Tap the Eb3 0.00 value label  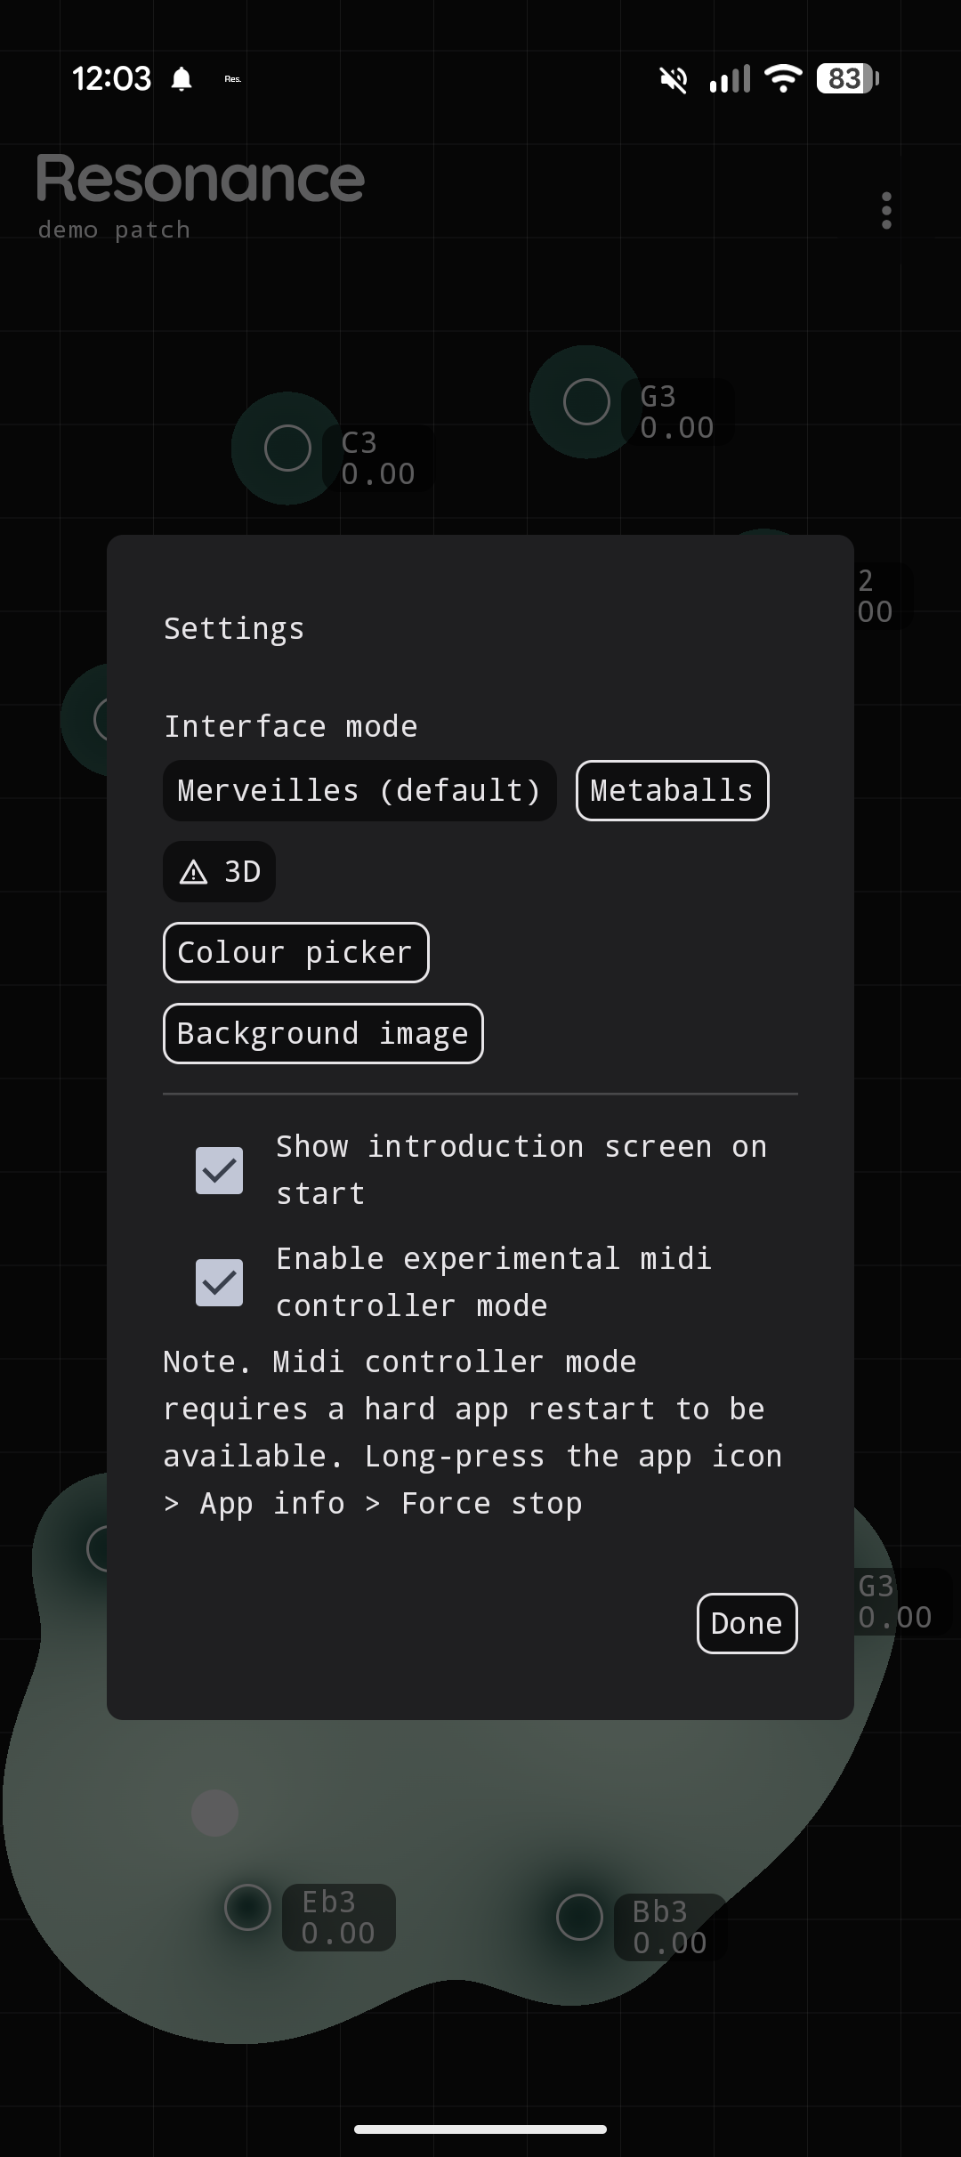(x=338, y=1917)
